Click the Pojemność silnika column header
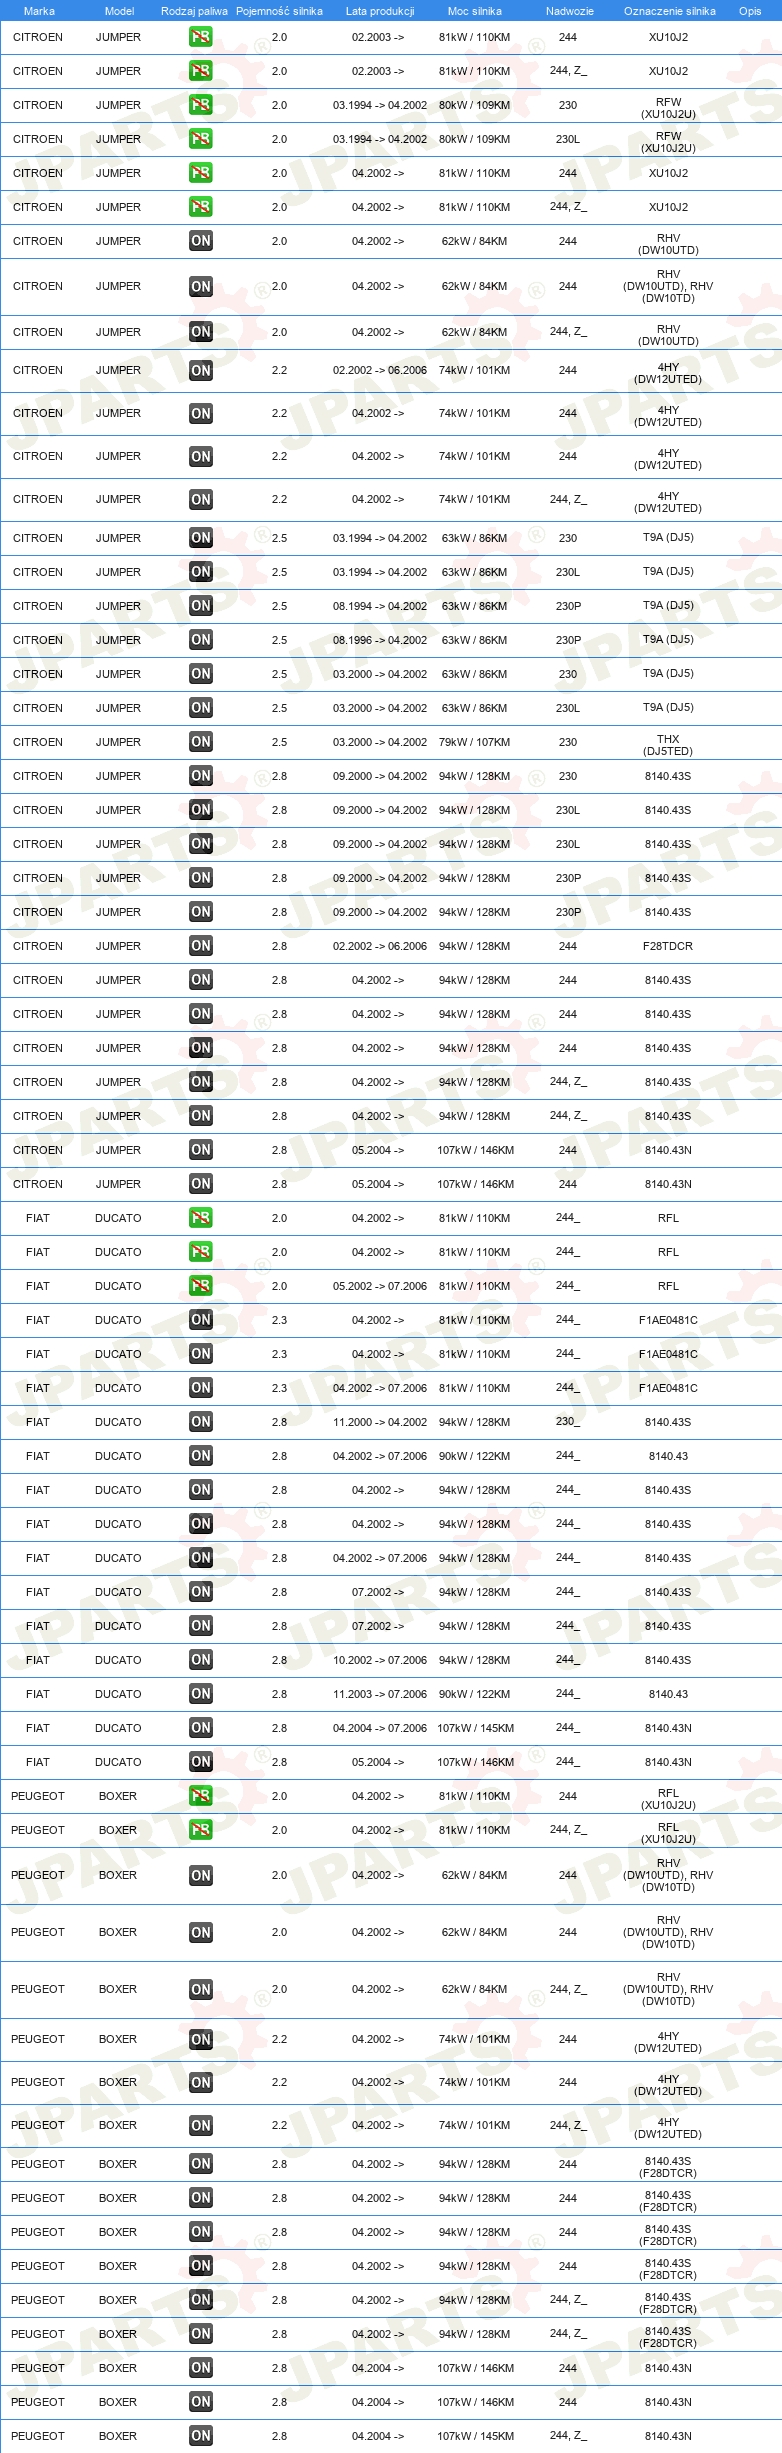Image resolution: width=782 pixels, height=2453 pixels. [279, 11]
